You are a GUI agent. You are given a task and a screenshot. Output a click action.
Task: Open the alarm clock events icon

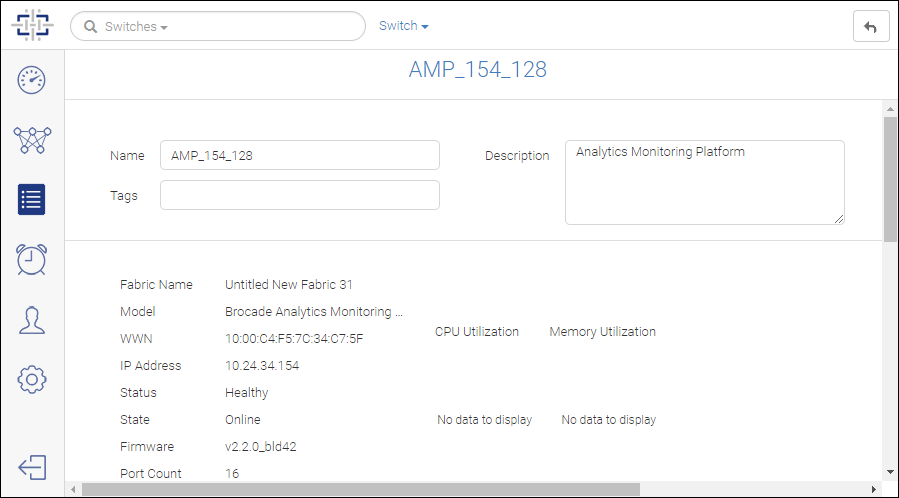point(32,260)
